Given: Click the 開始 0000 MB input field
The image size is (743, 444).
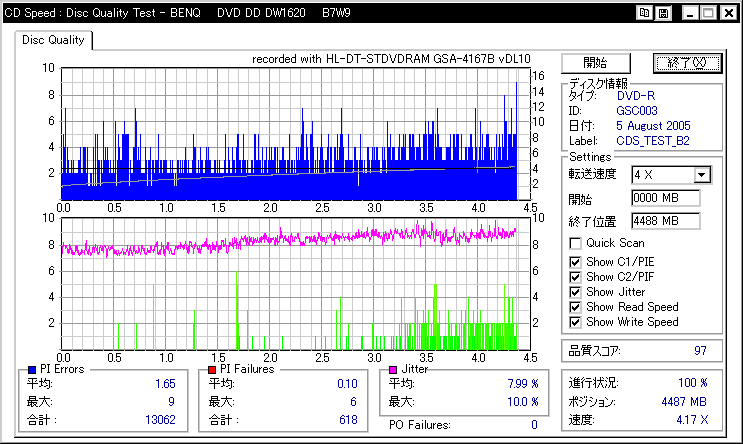Looking at the screenshot, I should (x=666, y=198).
